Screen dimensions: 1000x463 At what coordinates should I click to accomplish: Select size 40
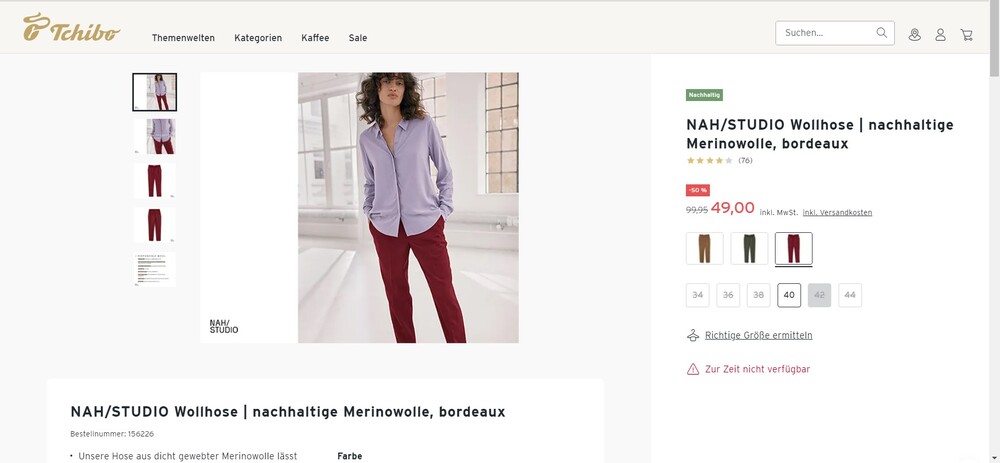pyautogui.click(x=789, y=295)
